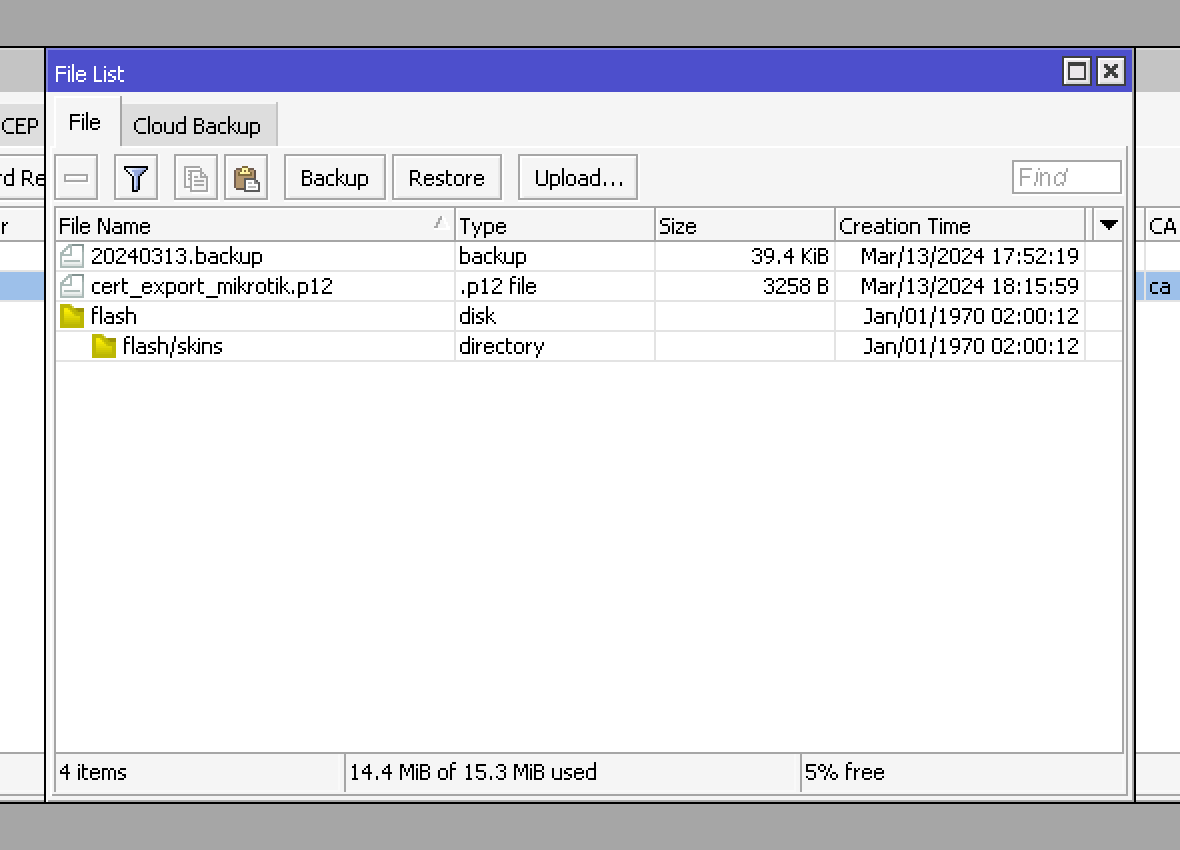Screen dimensions: 1180x850
Task: Select the File tab
Action: point(85,122)
